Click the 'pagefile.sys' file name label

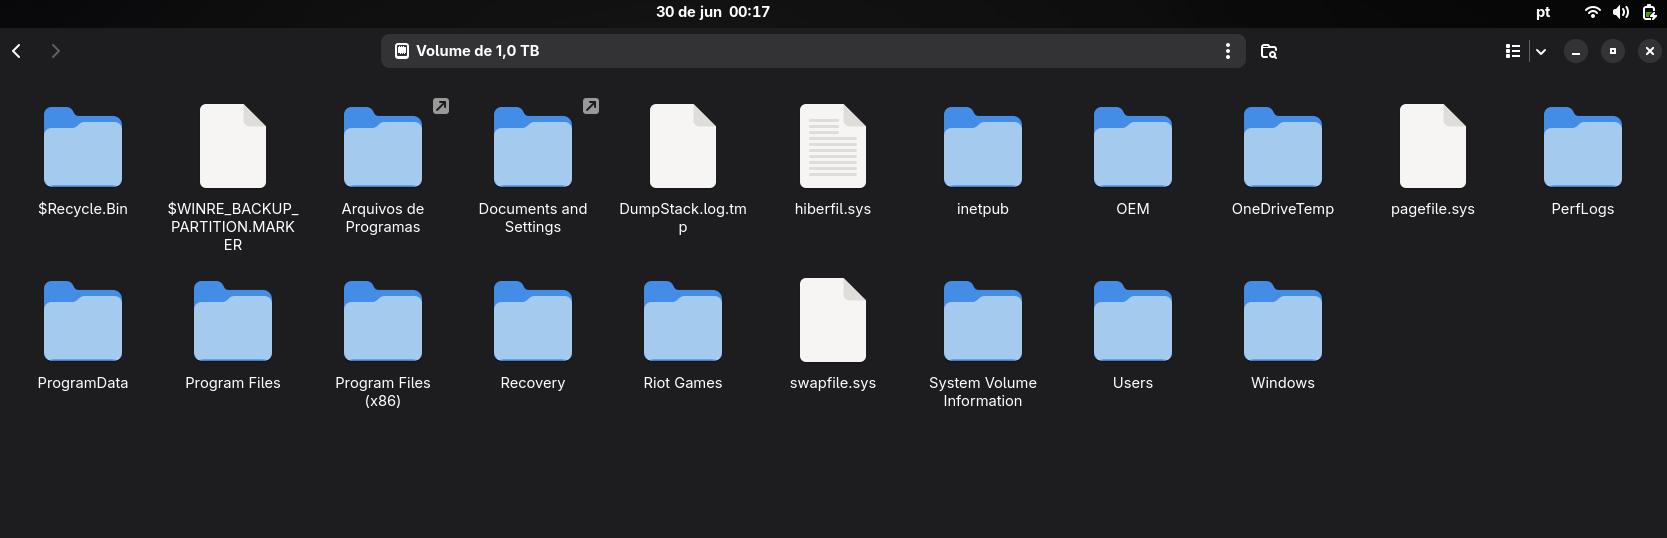[1433, 209]
